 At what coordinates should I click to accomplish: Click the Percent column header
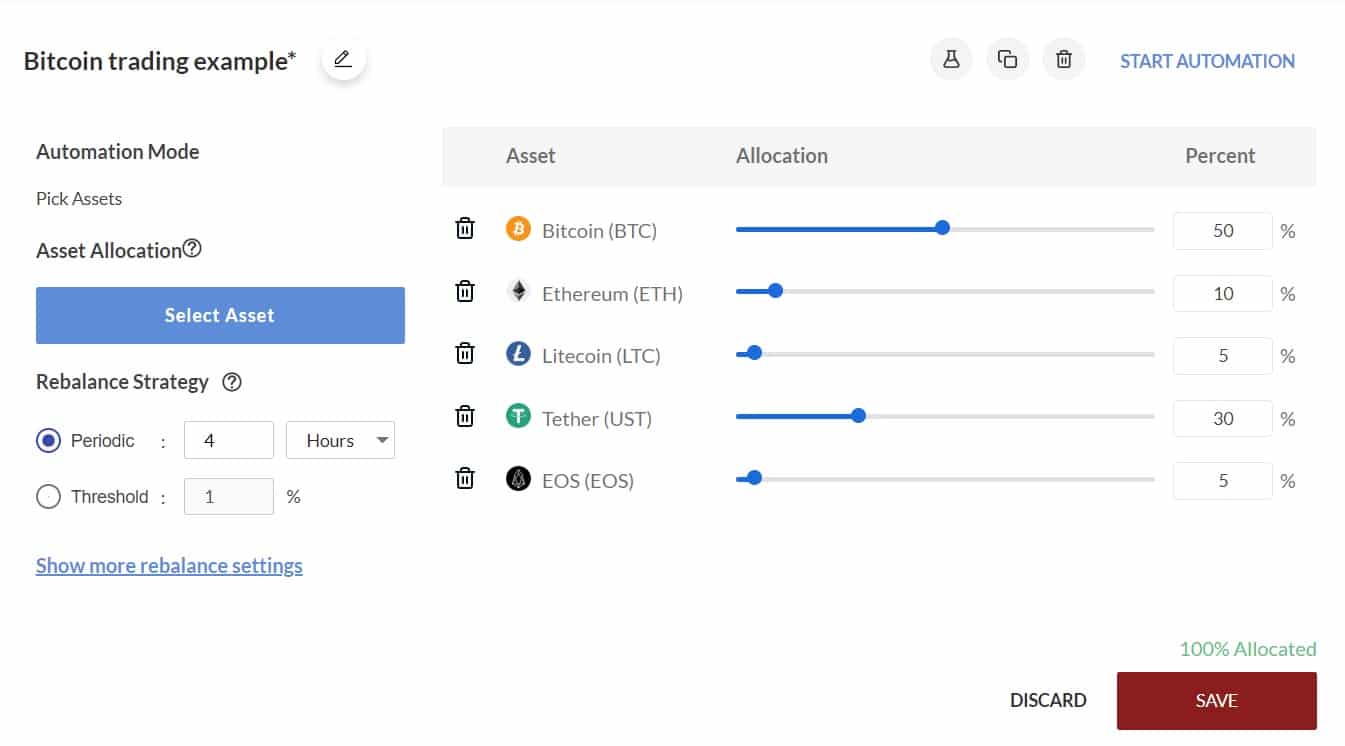click(1220, 156)
